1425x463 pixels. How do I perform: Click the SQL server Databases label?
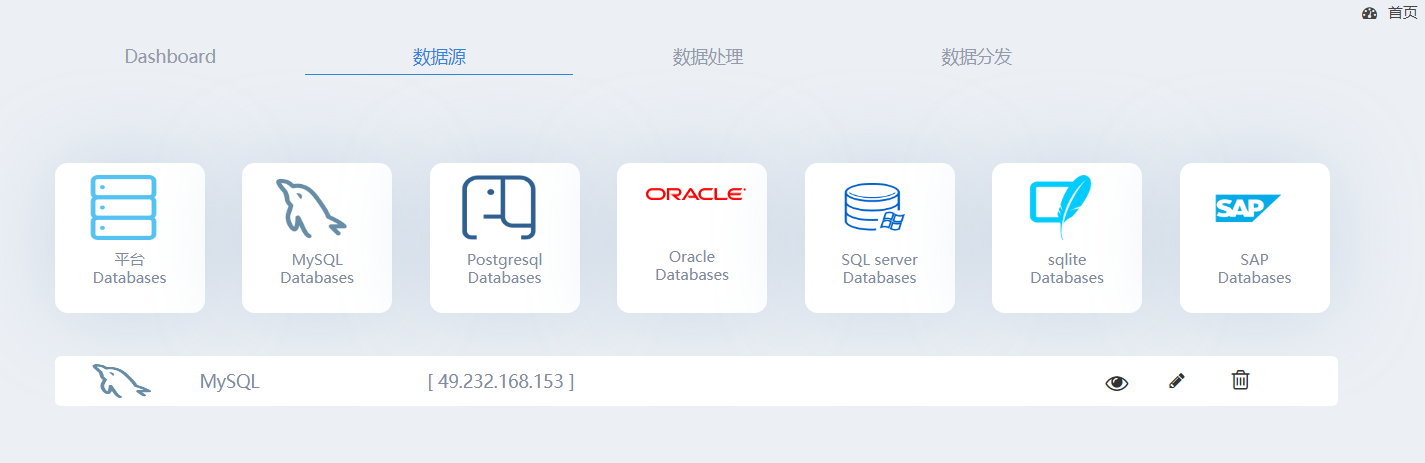click(x=880, y=268)
